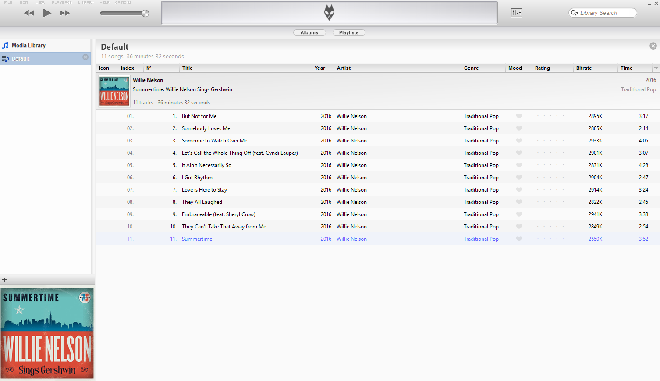This screenshot has height=381, width=660.
Task: Switch to the Albums view
Action: (309, 32)
